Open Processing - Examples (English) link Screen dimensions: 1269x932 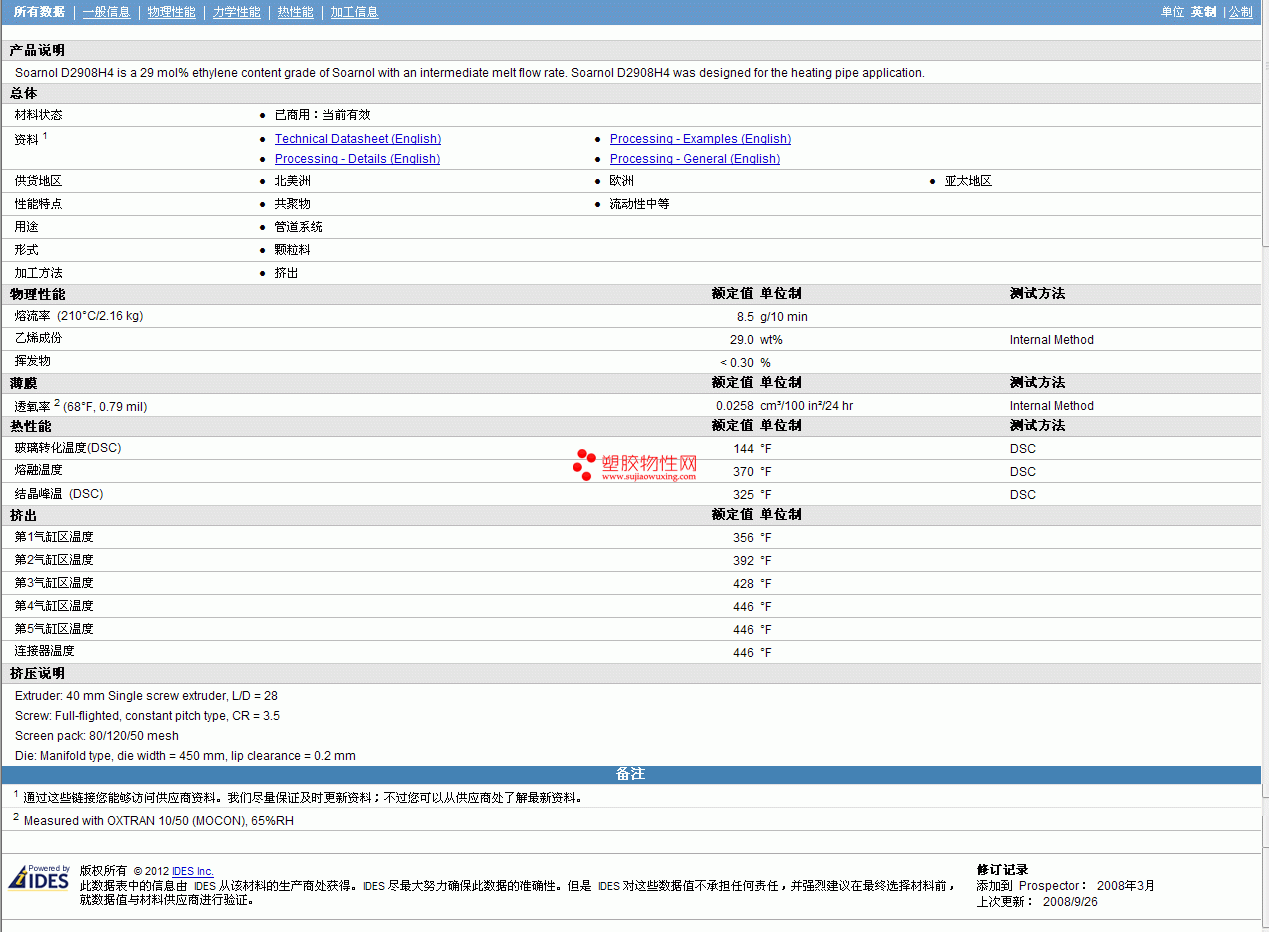click(x=700, y=139)
